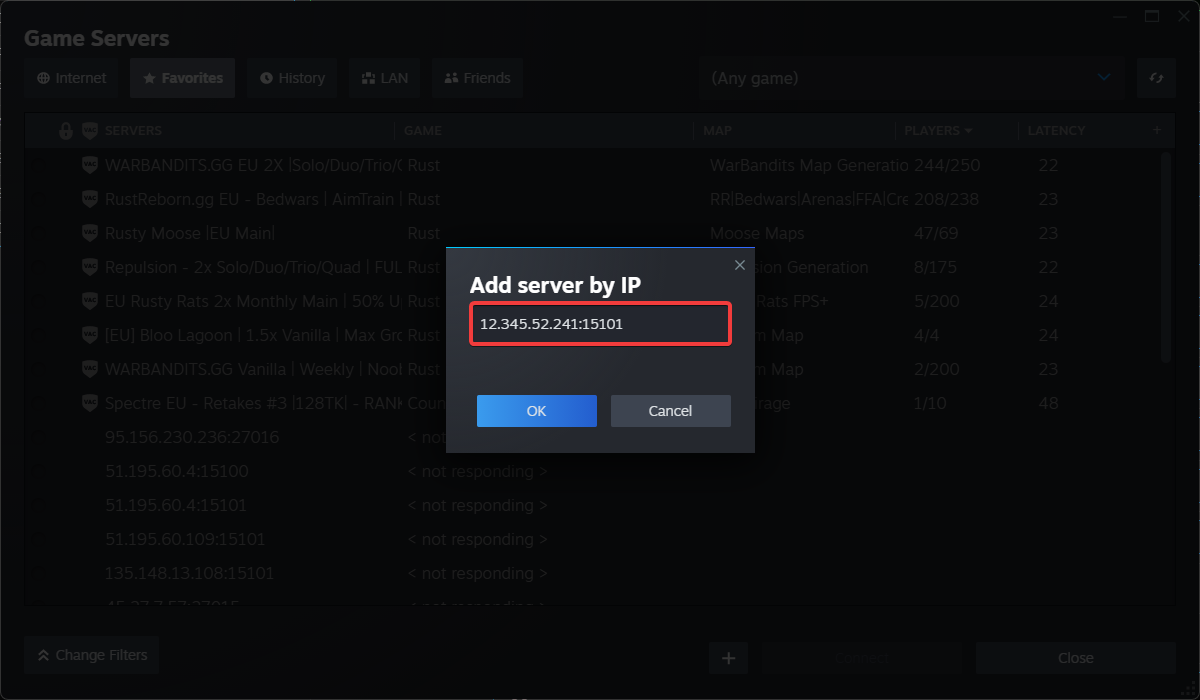Click the Internet globe icon
This screenshot has width=1200, height=700.
42,78
